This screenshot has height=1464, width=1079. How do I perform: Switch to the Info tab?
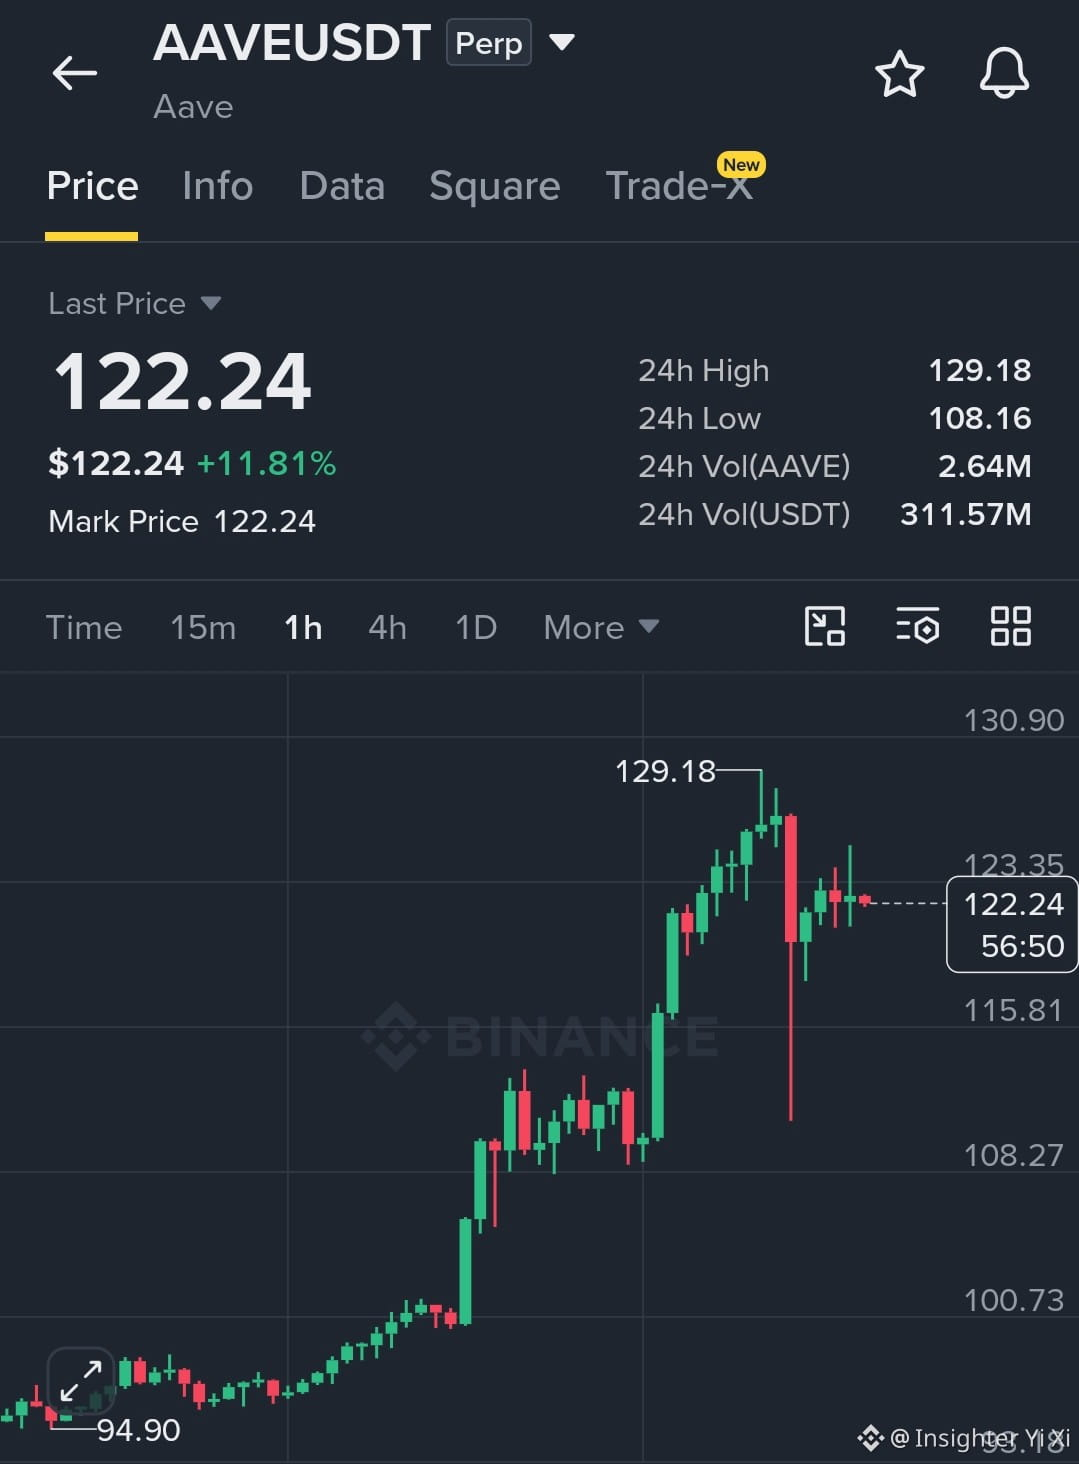218,186
